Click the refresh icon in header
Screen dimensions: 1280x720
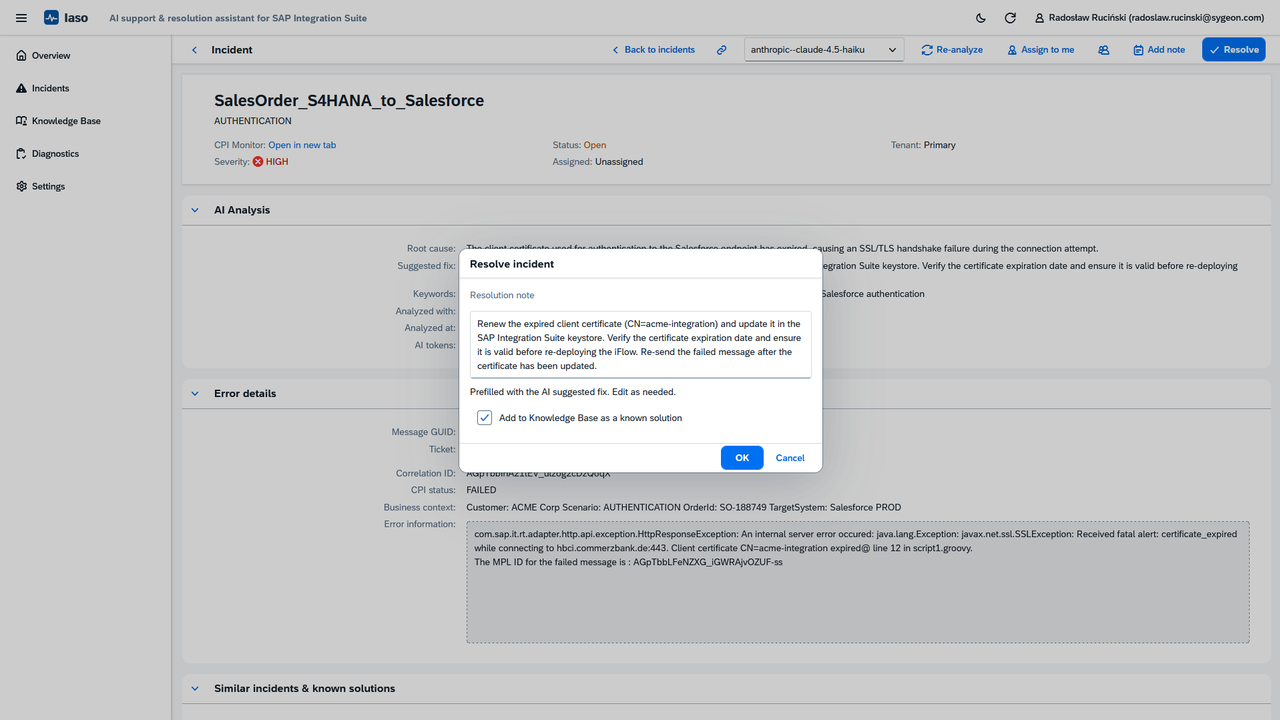coord(1010,18)
